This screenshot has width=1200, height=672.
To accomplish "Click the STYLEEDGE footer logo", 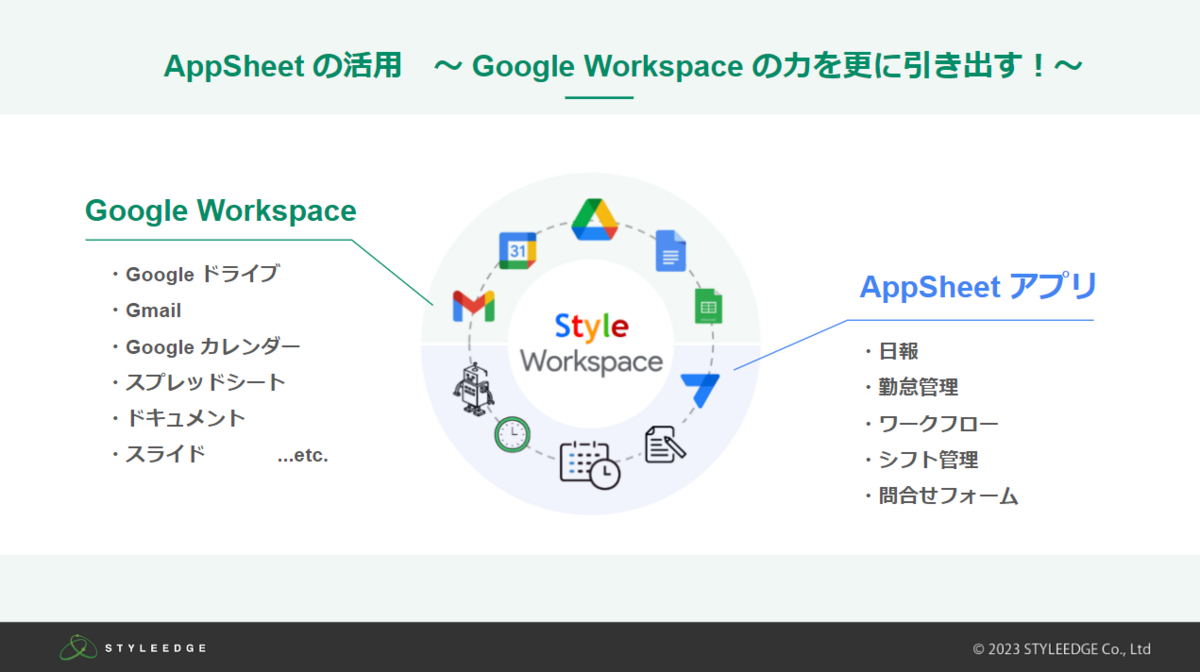I will pyautogui.click(x=133, y=648).
